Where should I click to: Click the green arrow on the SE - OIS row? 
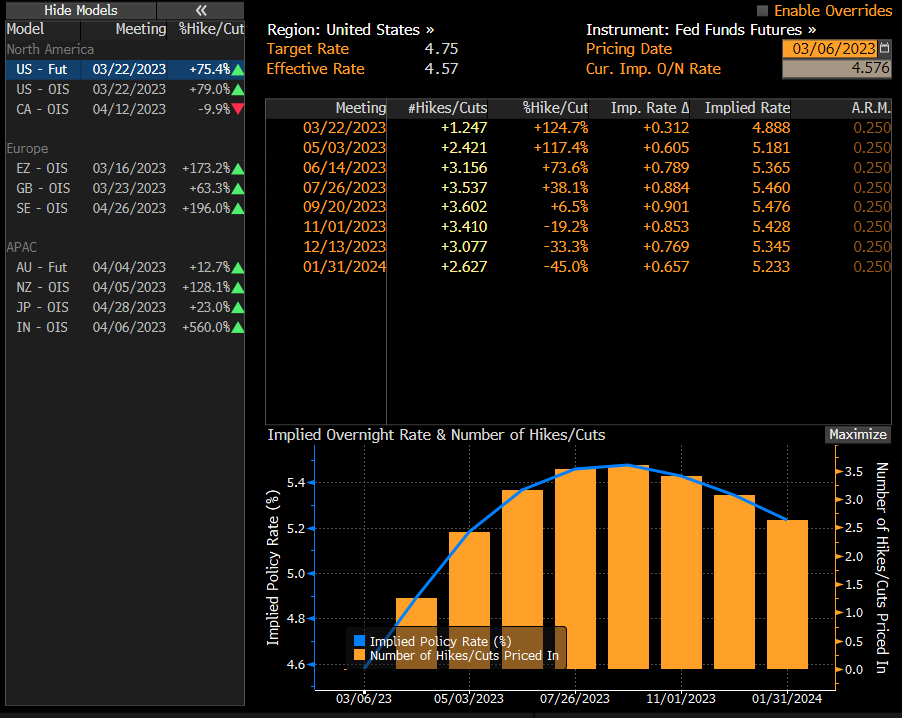(x=237, y=208)
